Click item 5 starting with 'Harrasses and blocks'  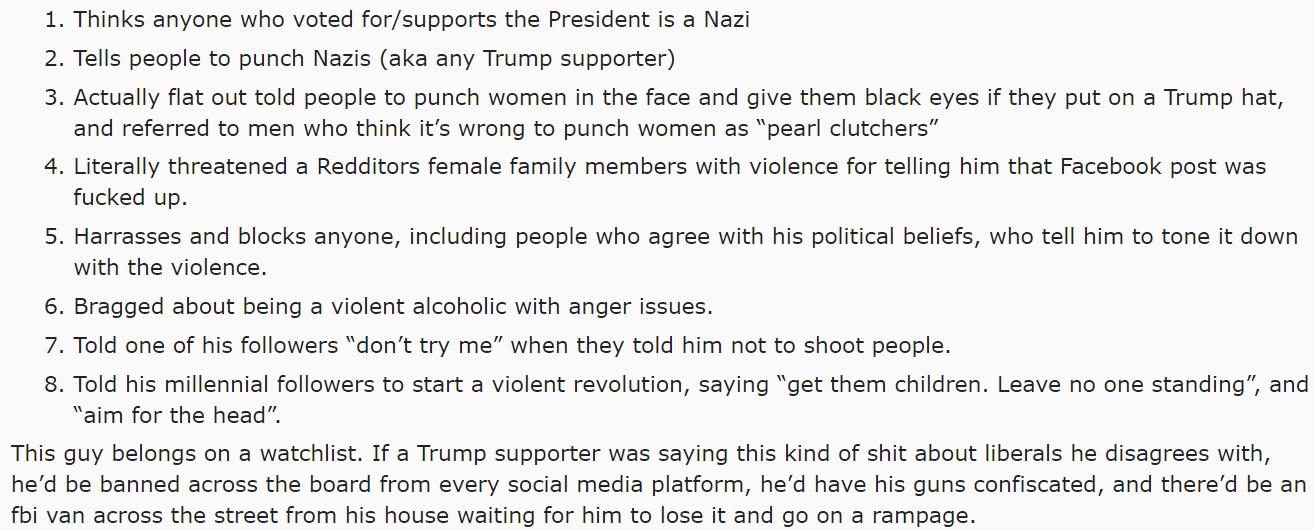point(686,252)
